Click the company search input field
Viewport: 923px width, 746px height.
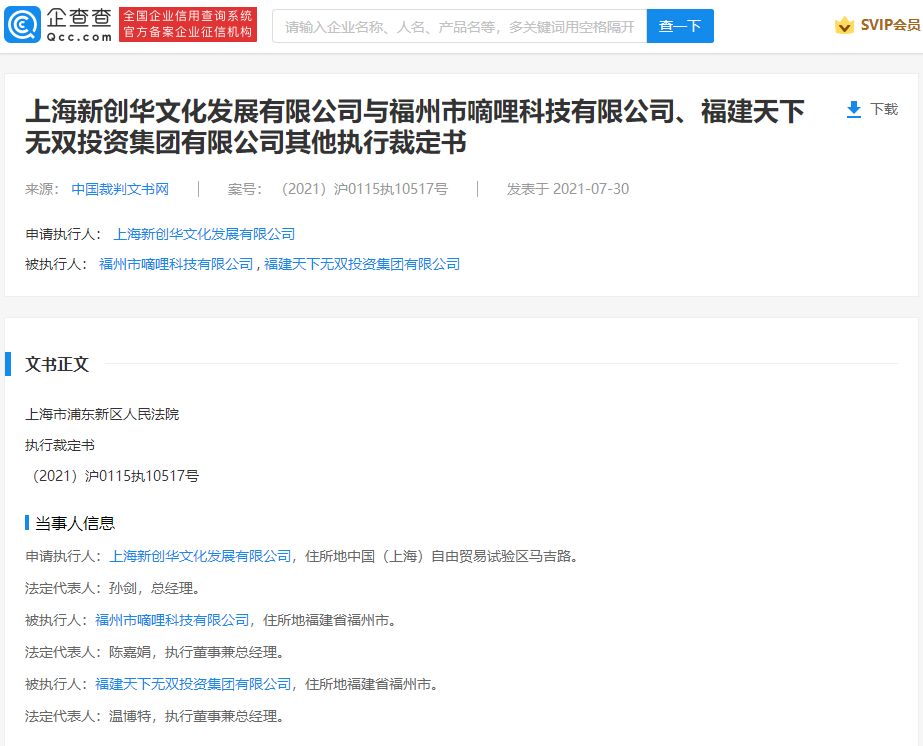click(x=459, y=26)
